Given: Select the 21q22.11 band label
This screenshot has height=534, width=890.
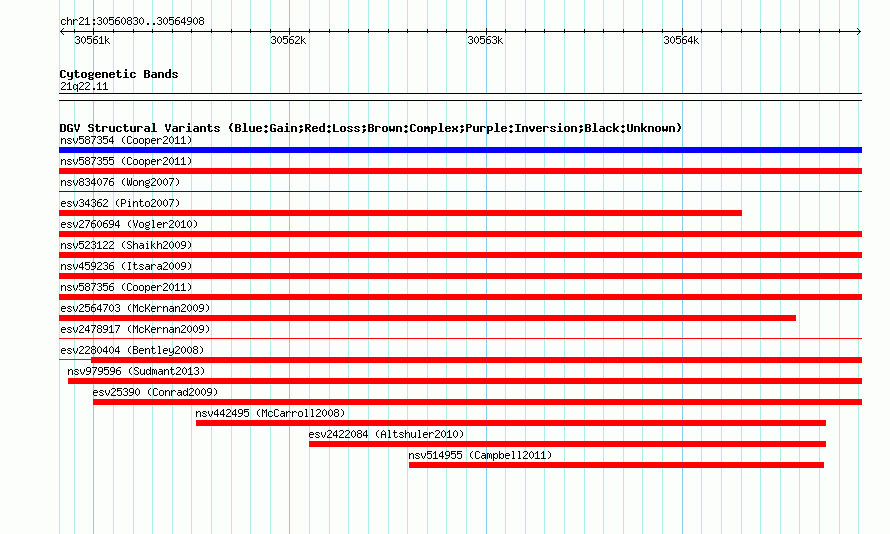Looking at the screenshot, I should [x=84, y=86].
